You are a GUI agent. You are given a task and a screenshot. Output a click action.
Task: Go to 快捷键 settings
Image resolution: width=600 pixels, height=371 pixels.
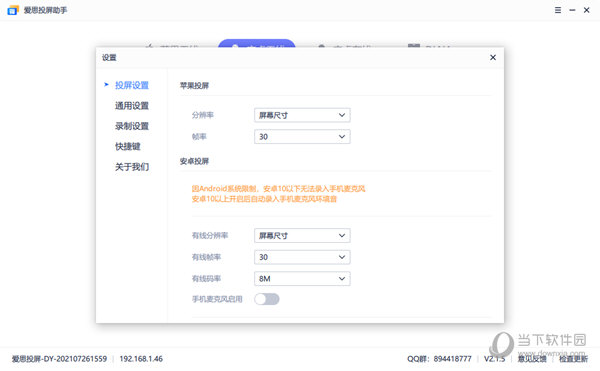click(x=128, y=146)
